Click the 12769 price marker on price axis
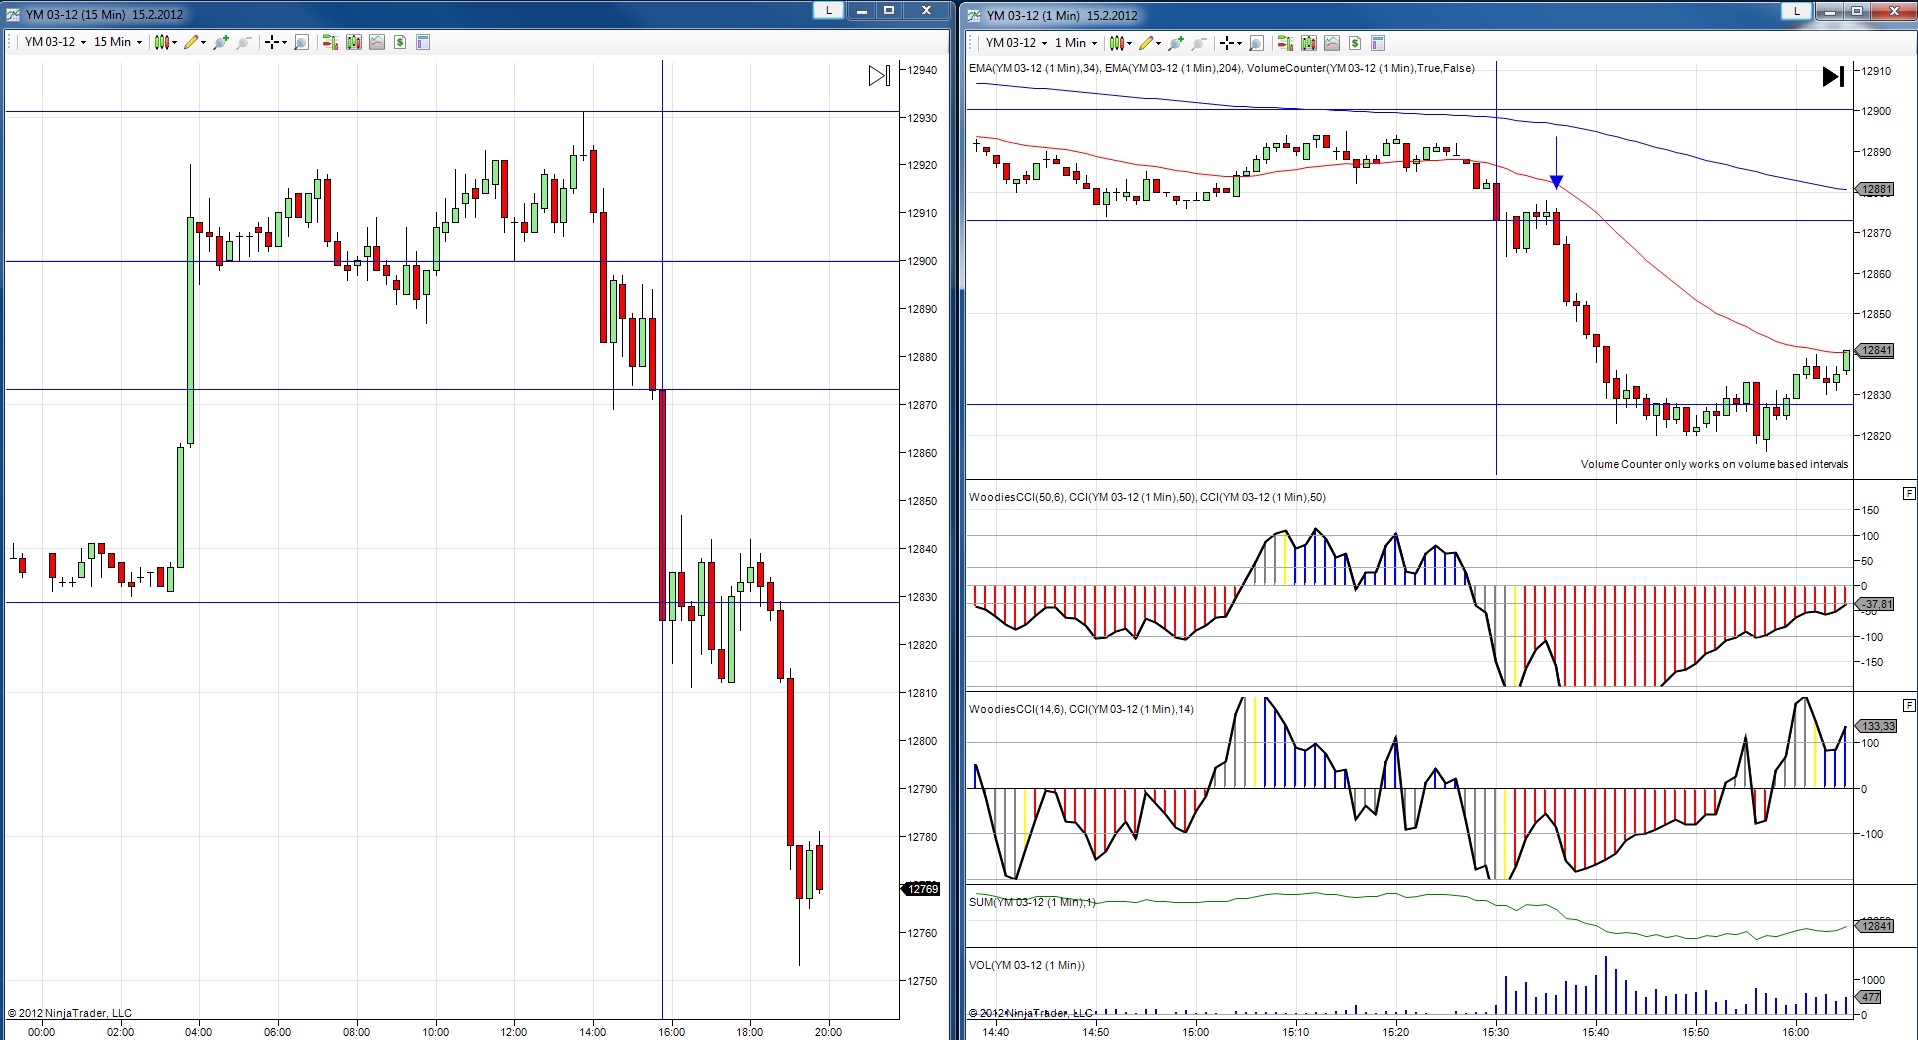Screen dimensions: 1918x1043 point(922,889)
